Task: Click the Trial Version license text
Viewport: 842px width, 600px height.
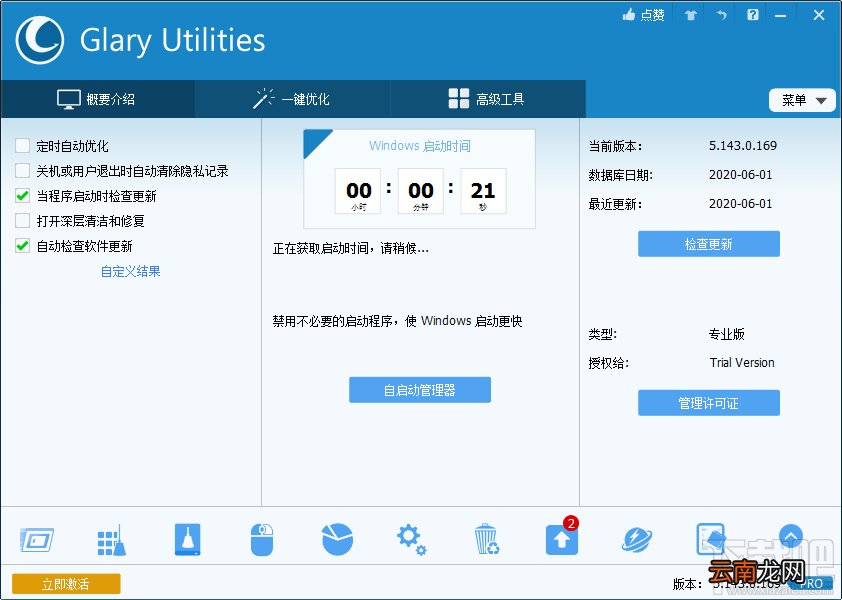Action: pyautogui.click(x=742, y=363)
